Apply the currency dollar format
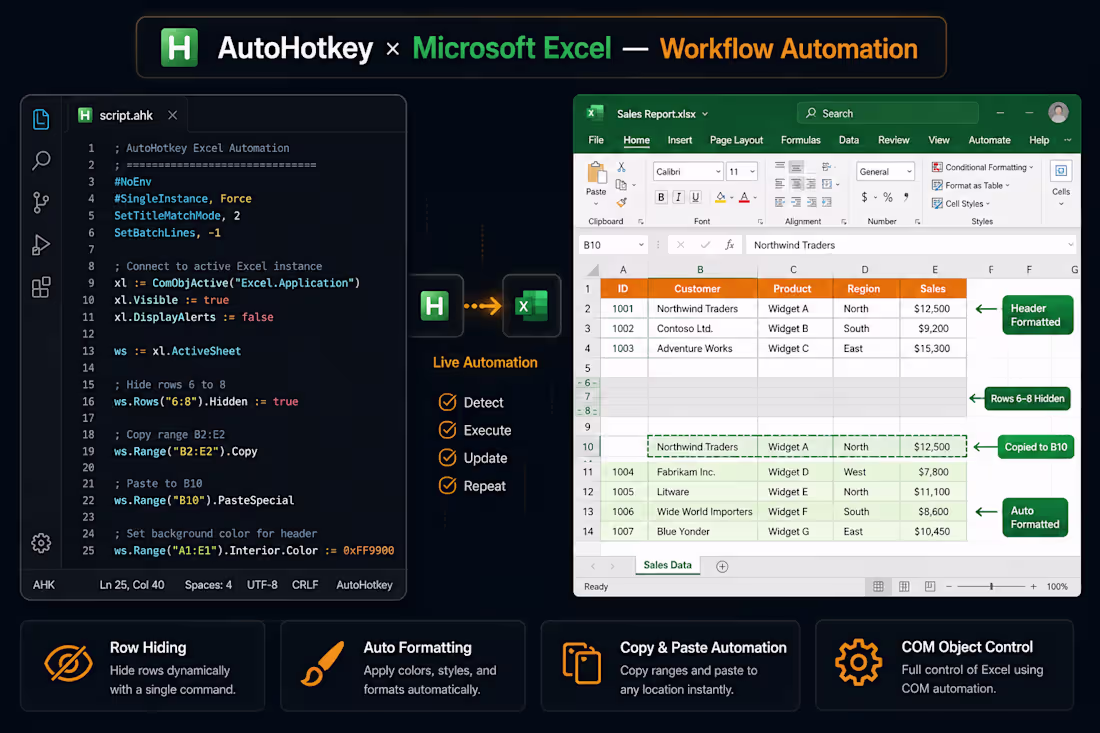The image size is (1100, 733). coord(864,197)
